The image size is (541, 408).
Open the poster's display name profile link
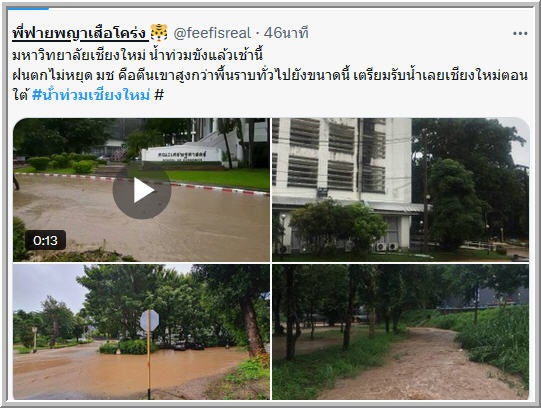coord(79,33)
